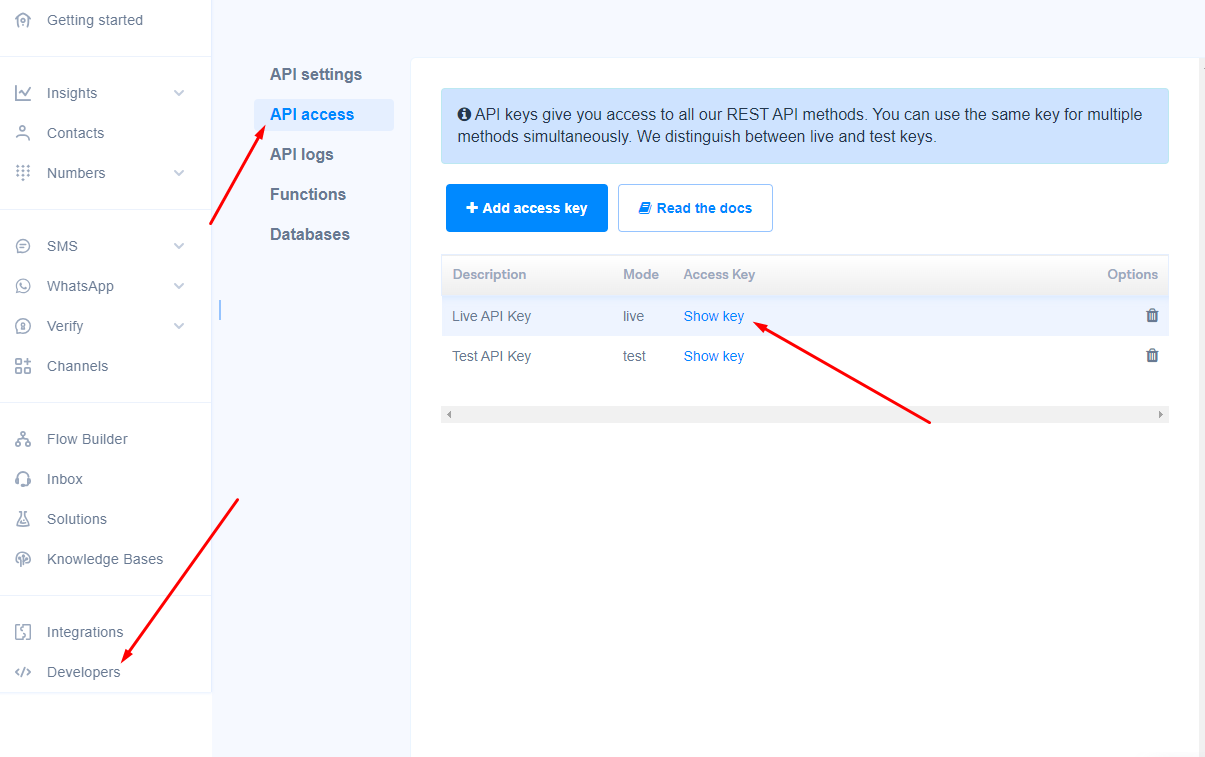Click the Inbox headset icon

tap(23, 479)
